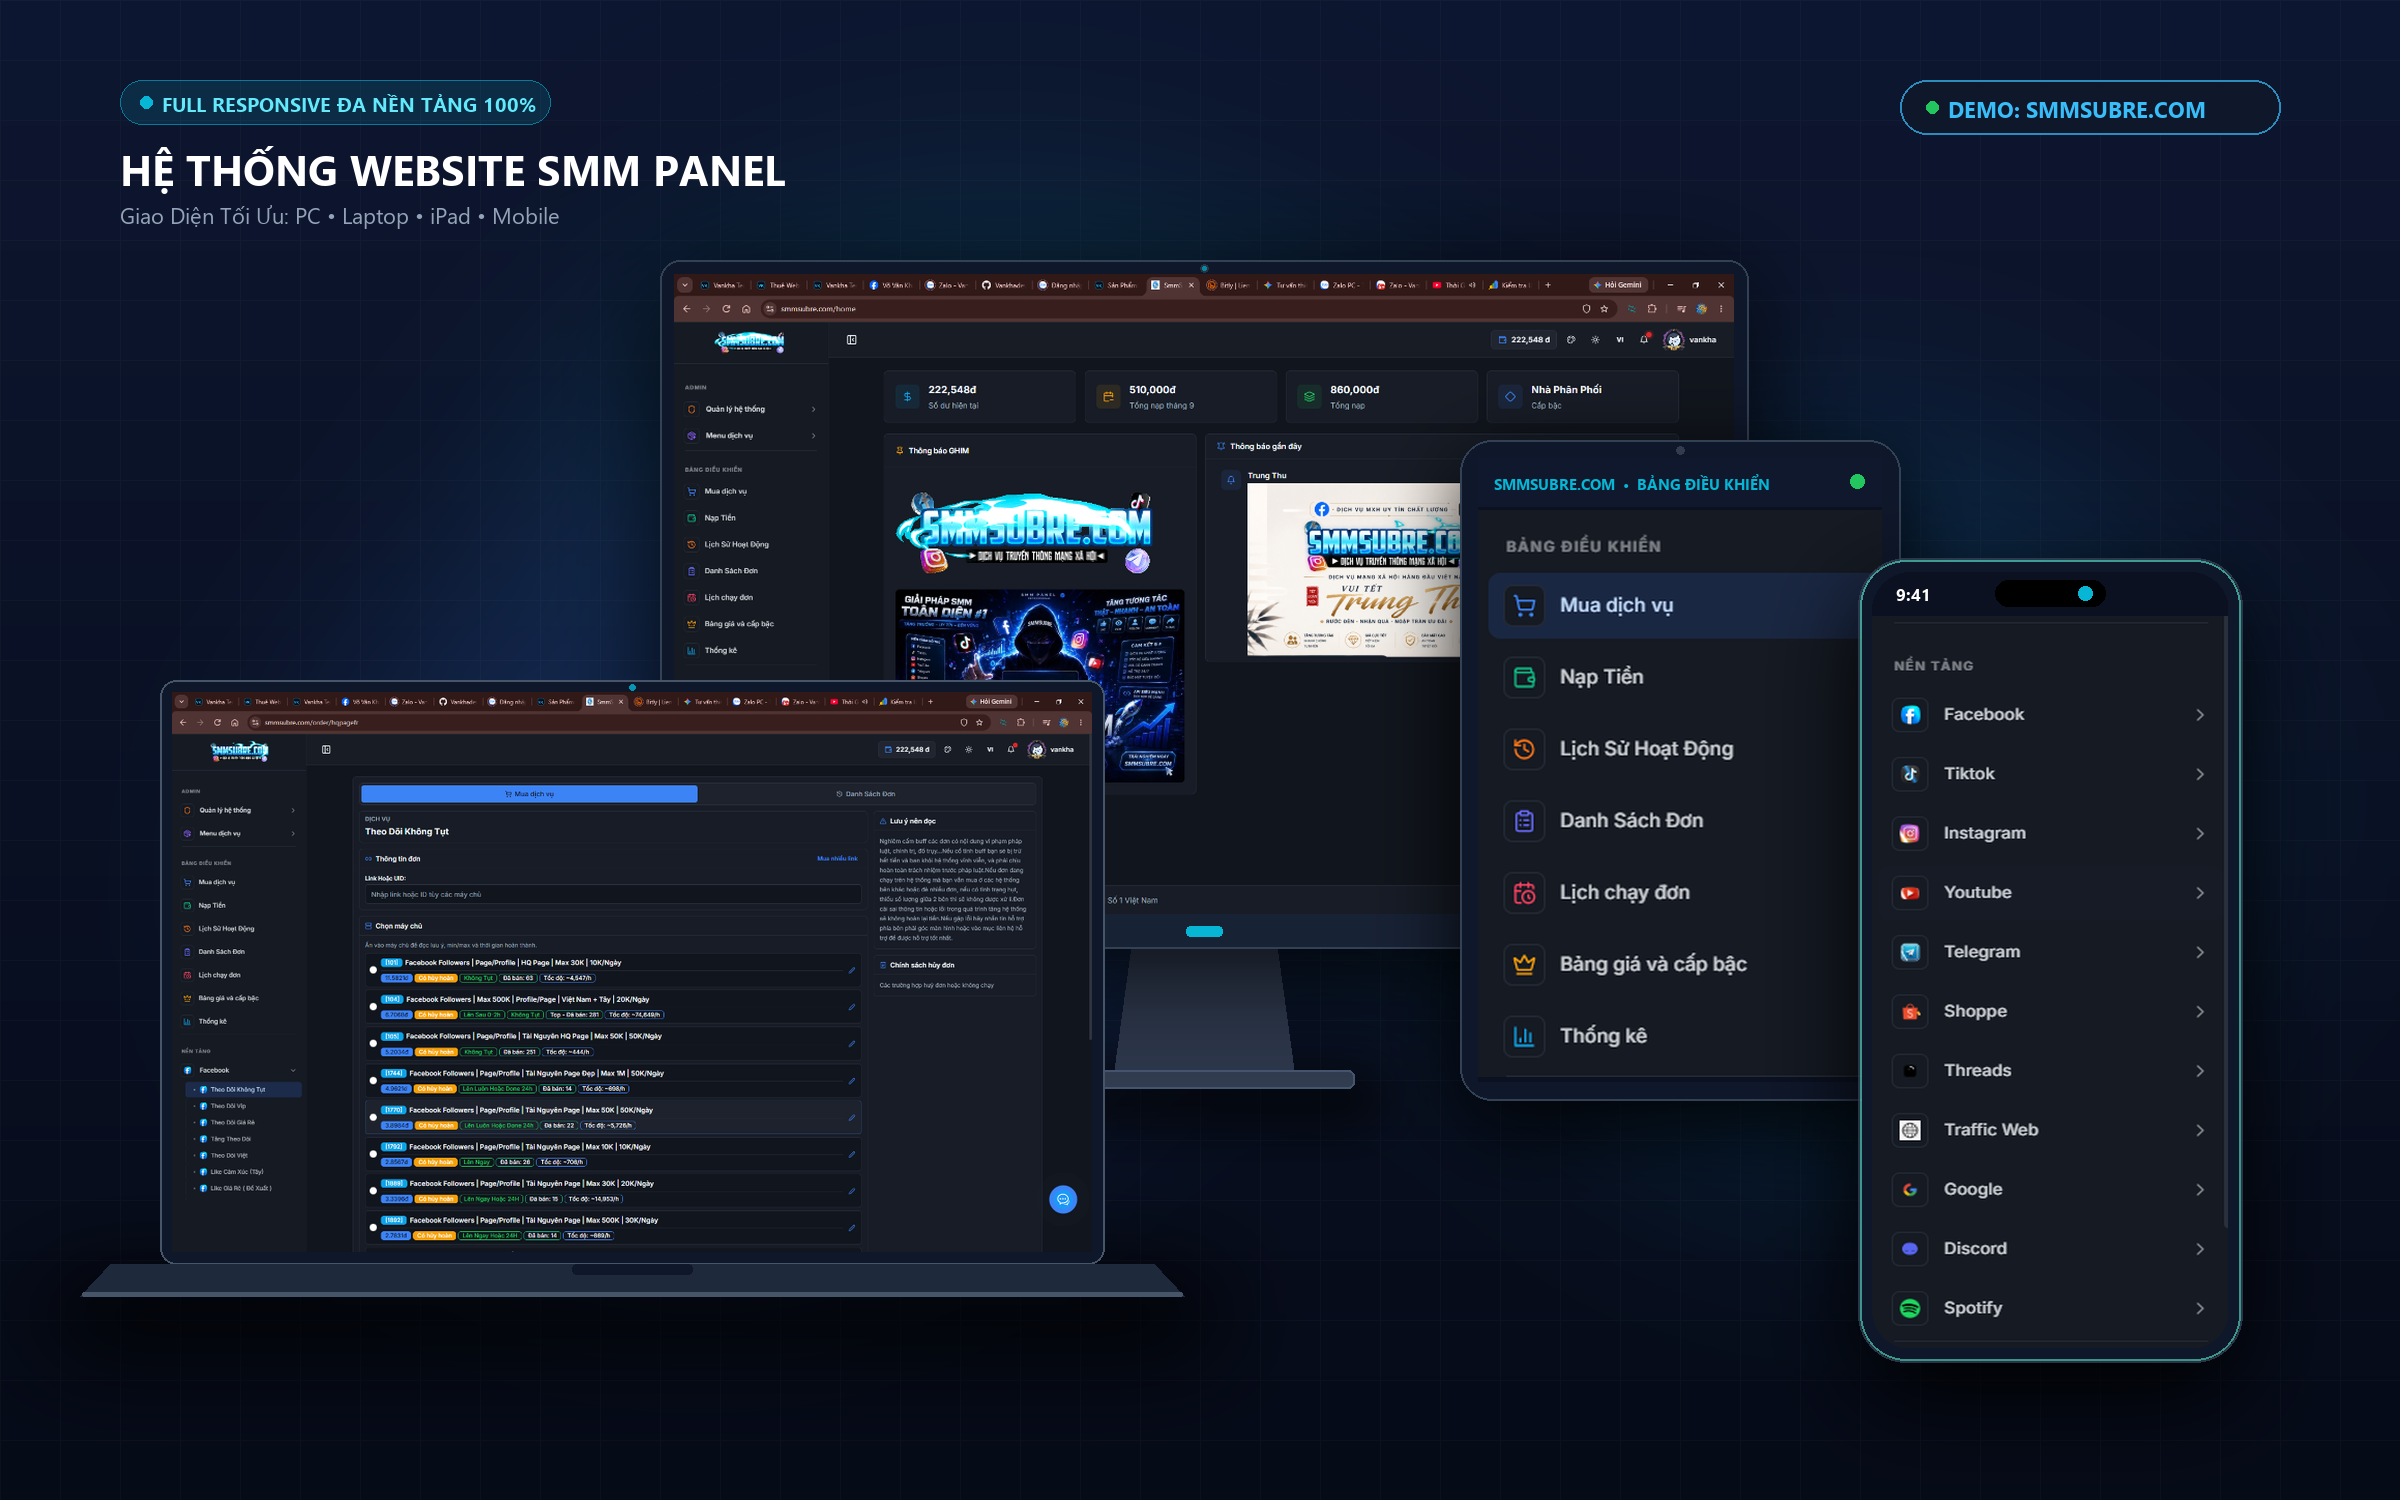The height and width of the screenshot is (1500, 2400).
Task: Switch to the Danh Sách Đơn tab on the laptop
Action: point(866,794)
